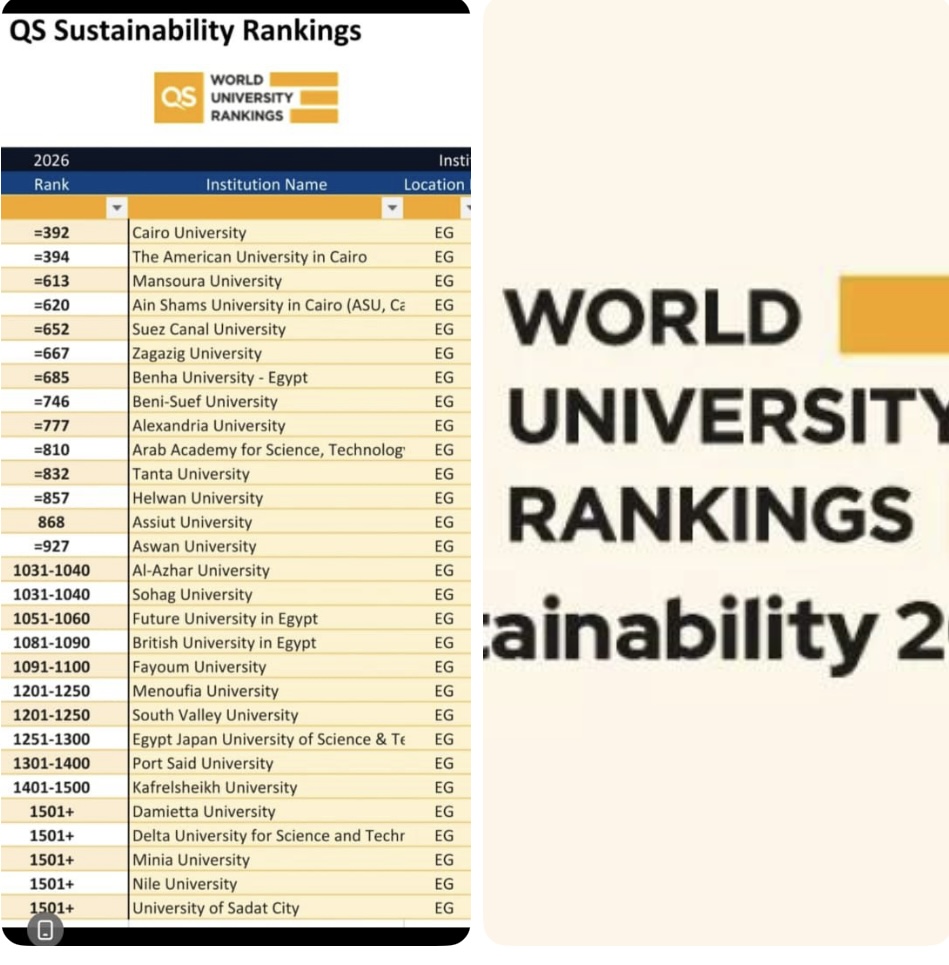Screen dimensions: 949x965
Task: Click the QS Sustainability Rankings title
Action: point(185,31)
